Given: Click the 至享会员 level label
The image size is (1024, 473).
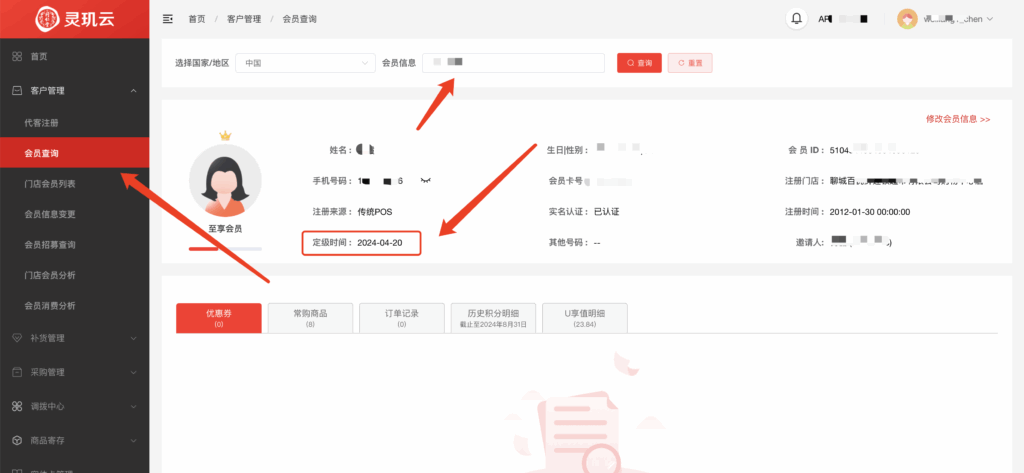Looking at the screenshot, I should click(x=225, y=229).
